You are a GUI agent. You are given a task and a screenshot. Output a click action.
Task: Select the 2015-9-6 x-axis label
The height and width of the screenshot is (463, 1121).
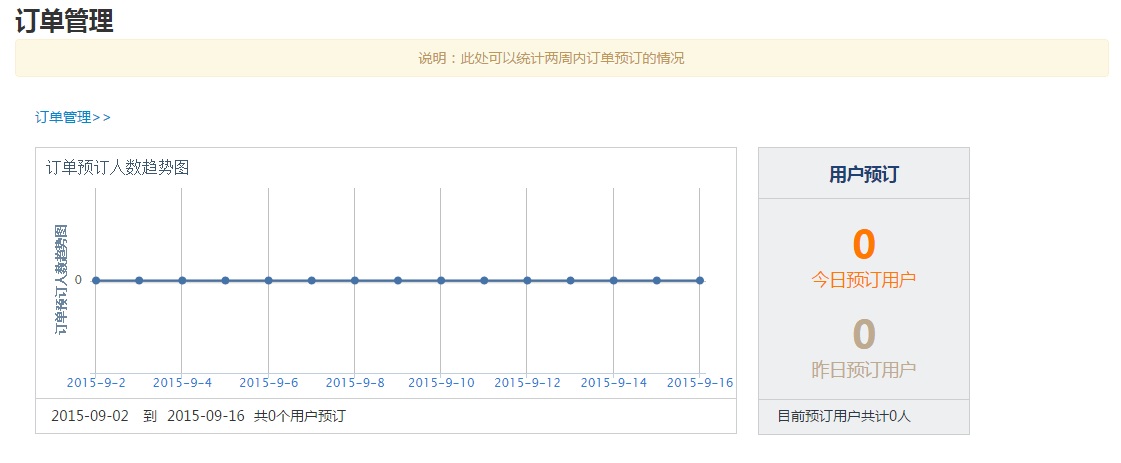click(x=269, y=383)
